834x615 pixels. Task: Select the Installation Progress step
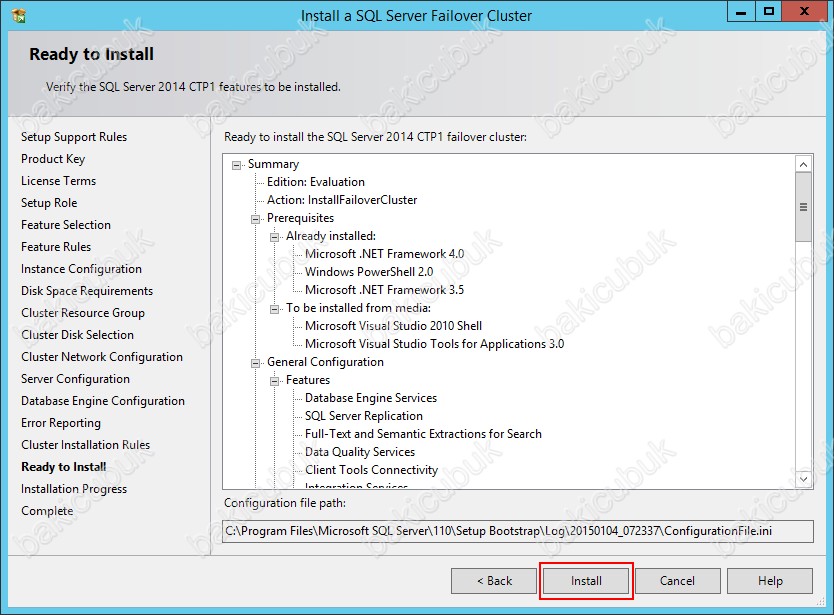[74, 489]
